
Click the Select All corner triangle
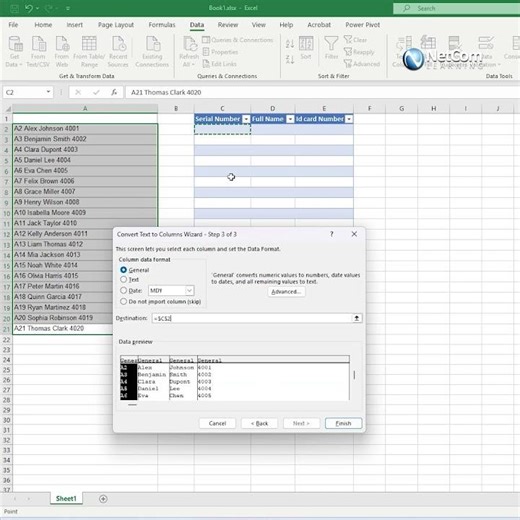click(x=7, y=109)
